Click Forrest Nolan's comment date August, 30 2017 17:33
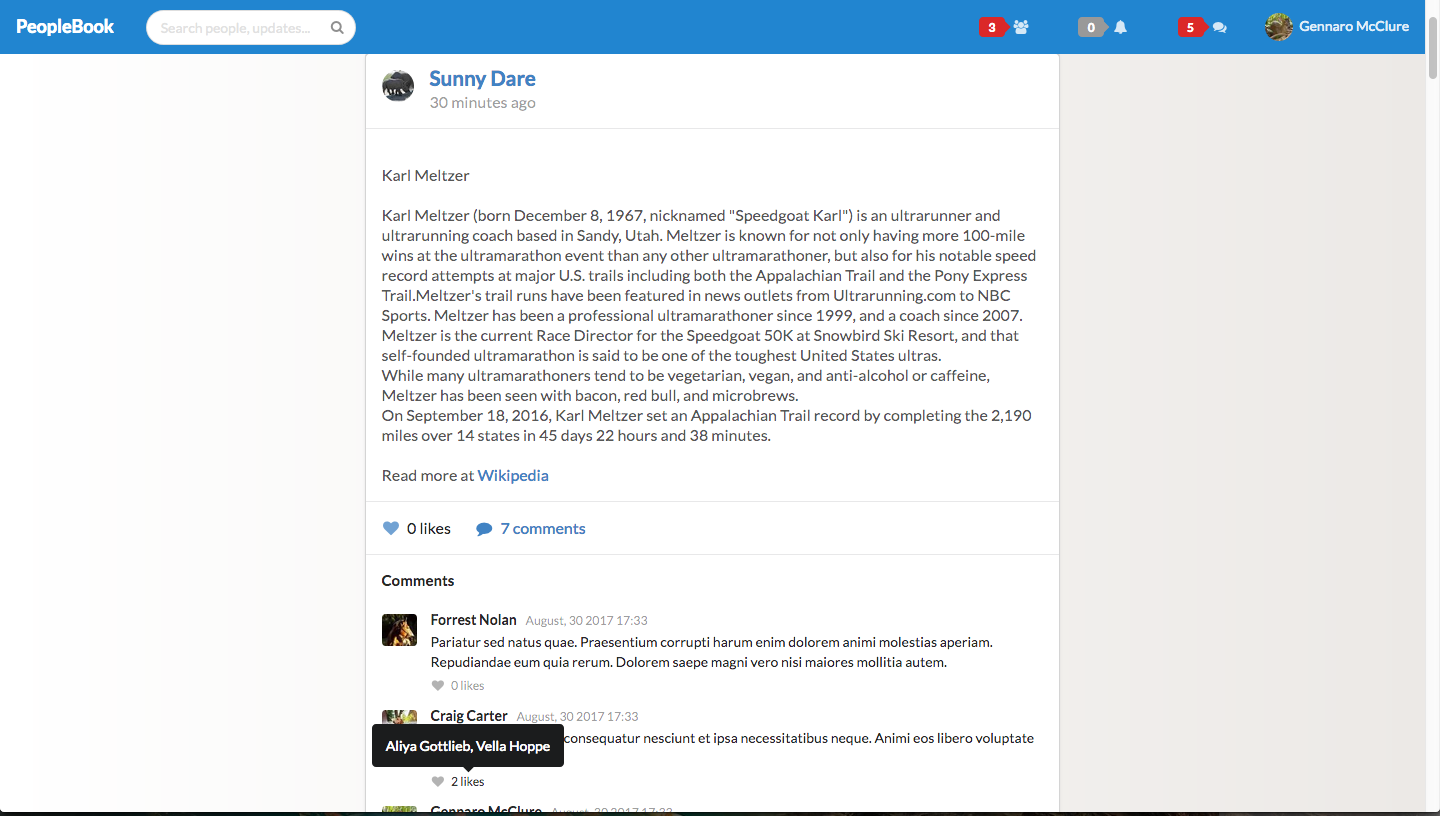 (x=587, y=621)
